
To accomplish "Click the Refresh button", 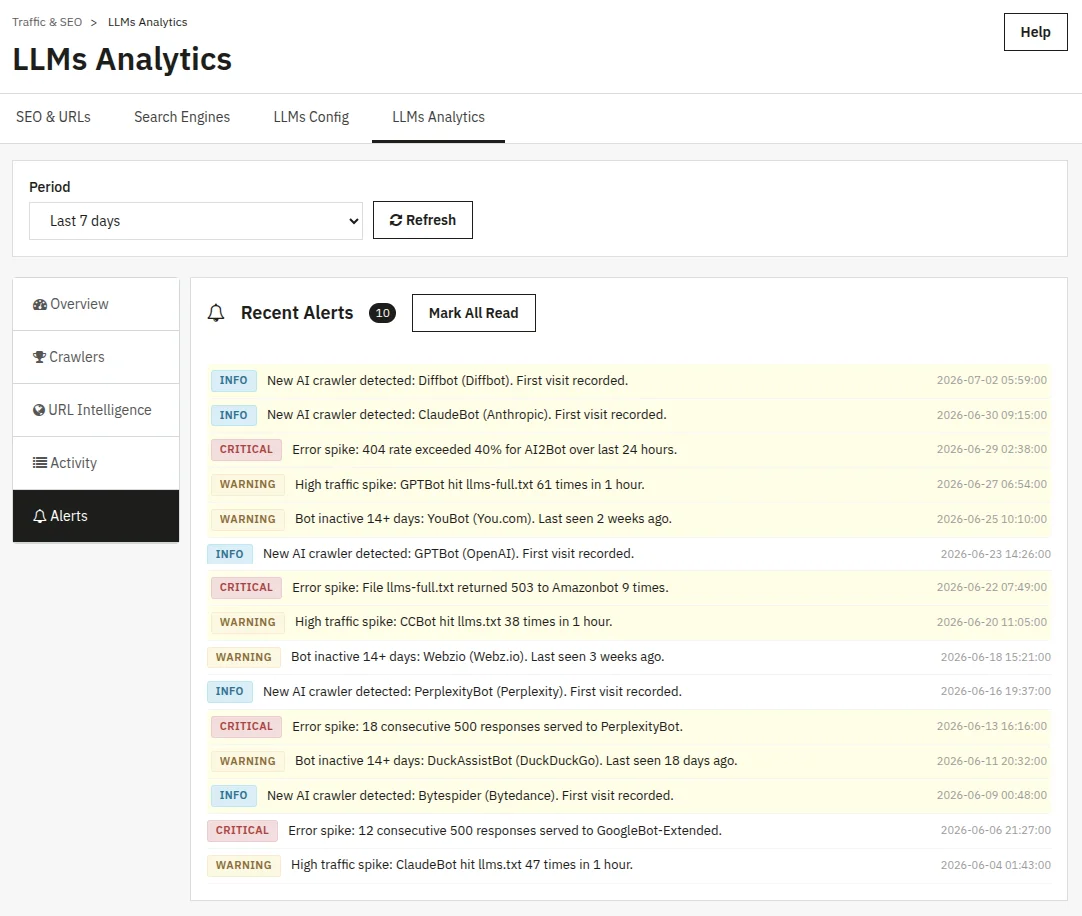I will tap(423, 220).
